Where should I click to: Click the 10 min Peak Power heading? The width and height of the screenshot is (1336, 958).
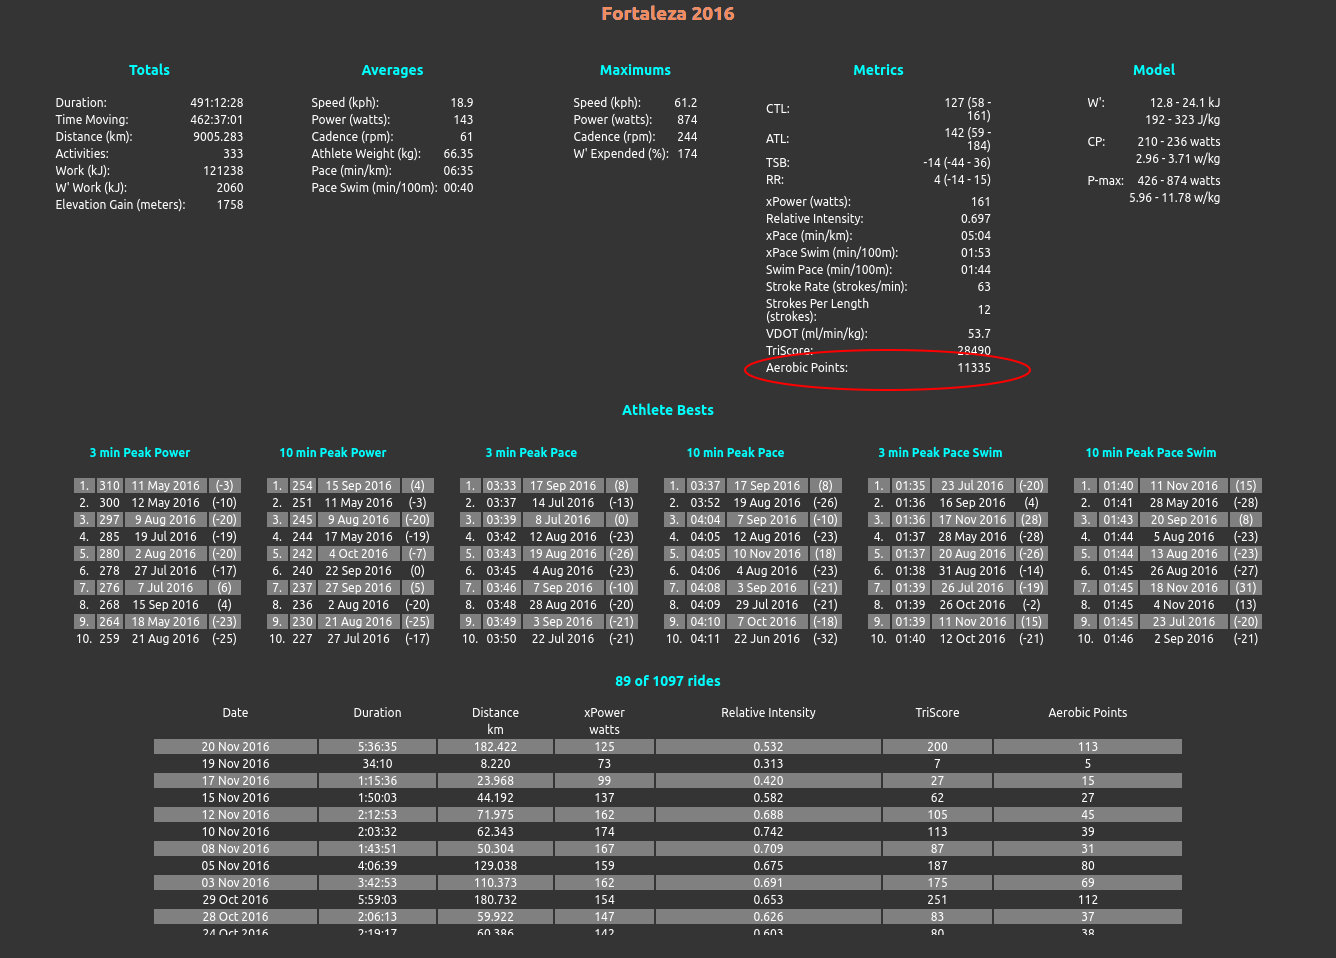pyautogui.click(x=333, y=453)
